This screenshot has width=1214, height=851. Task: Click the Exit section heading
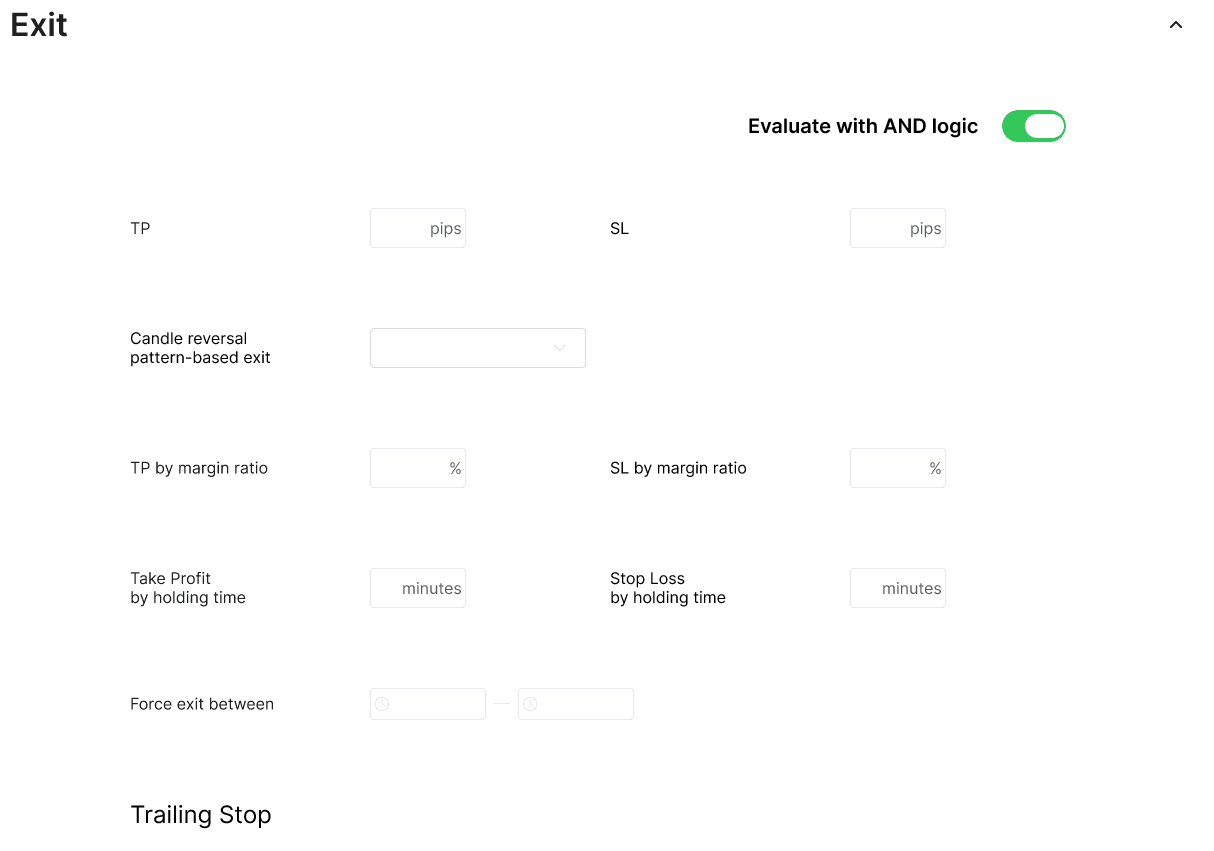pyautogui.click(x=39, y=25)
